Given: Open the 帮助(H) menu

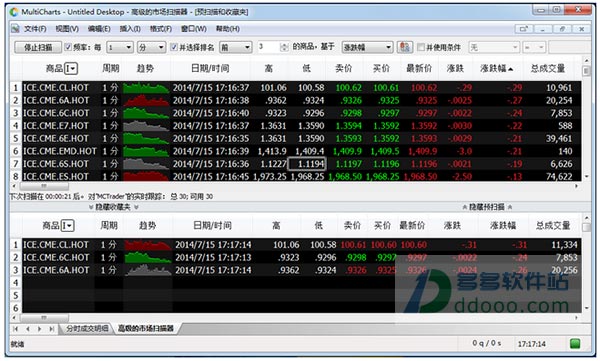Looking at the screenshot, I should click(228, 29).
